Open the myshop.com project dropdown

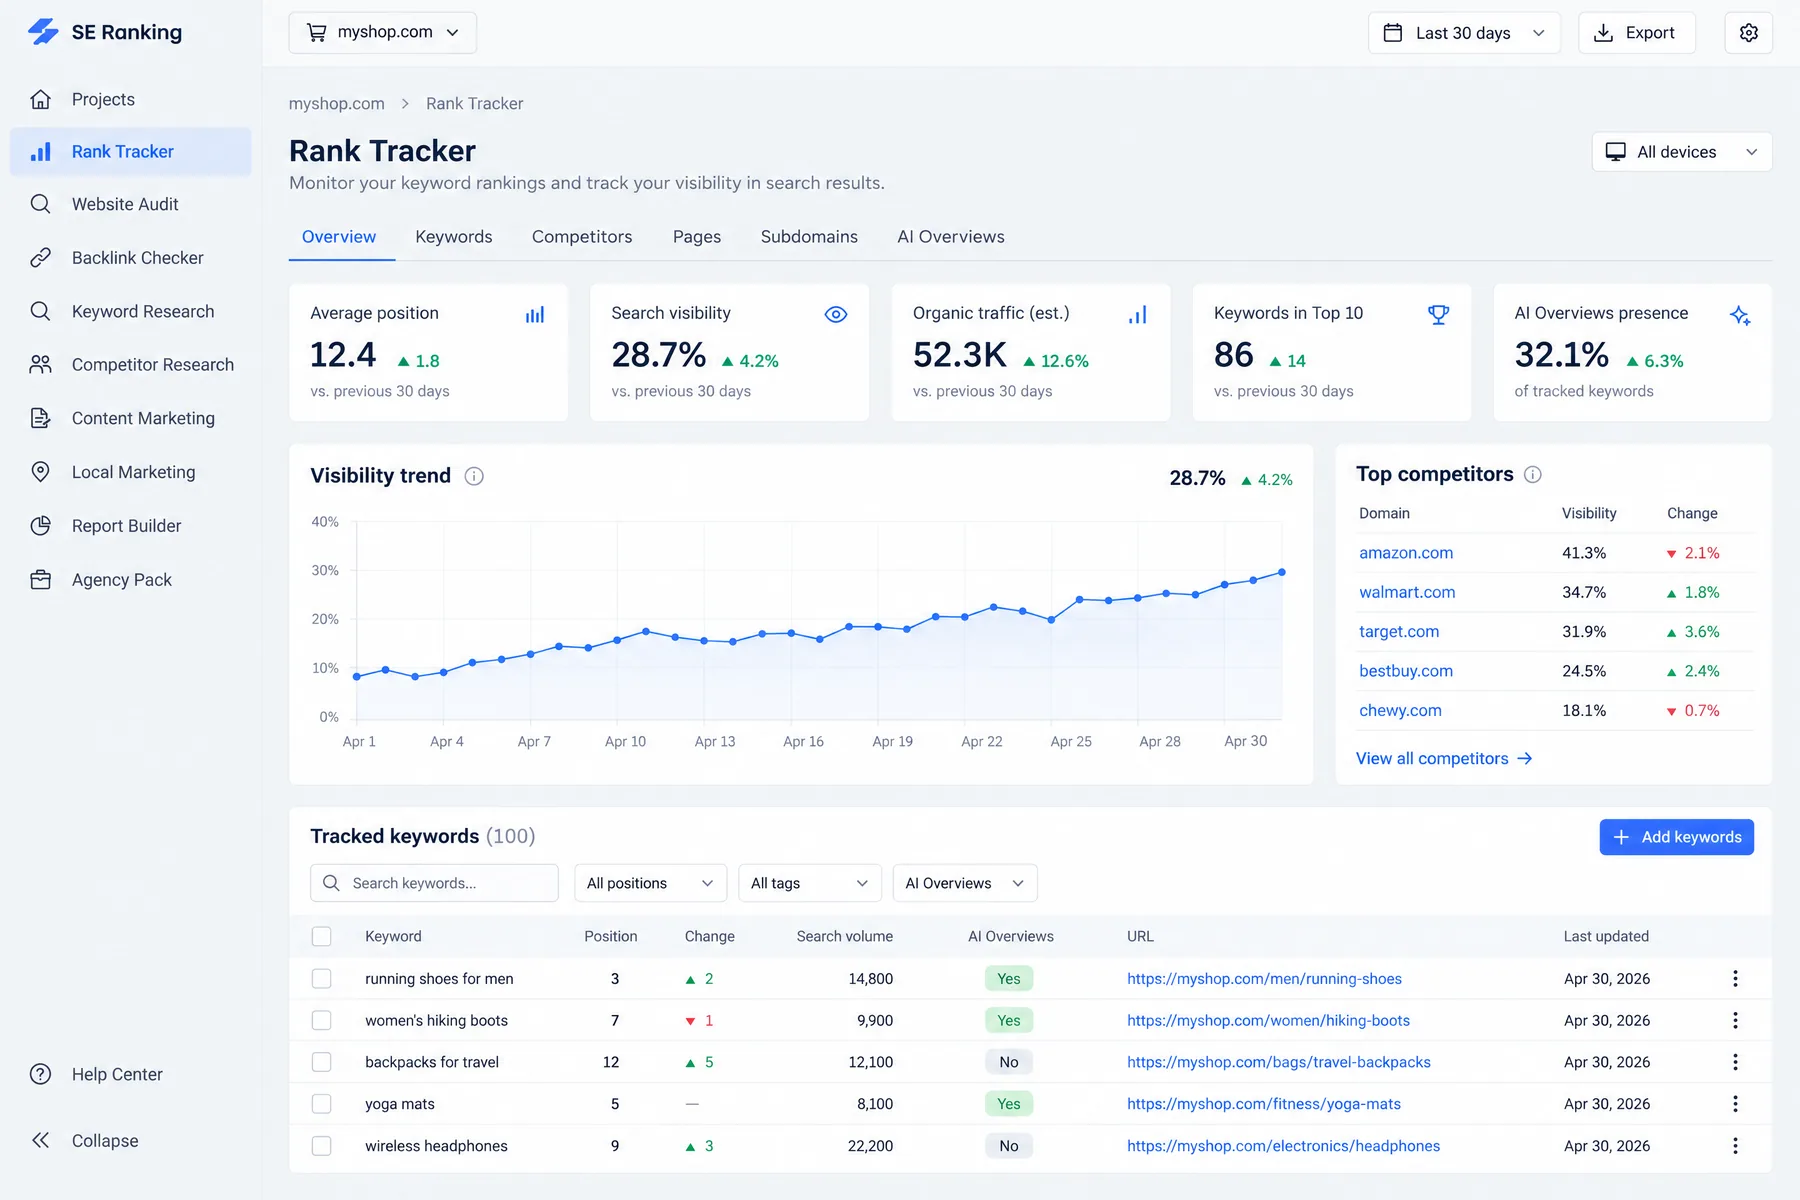point(383,33)
